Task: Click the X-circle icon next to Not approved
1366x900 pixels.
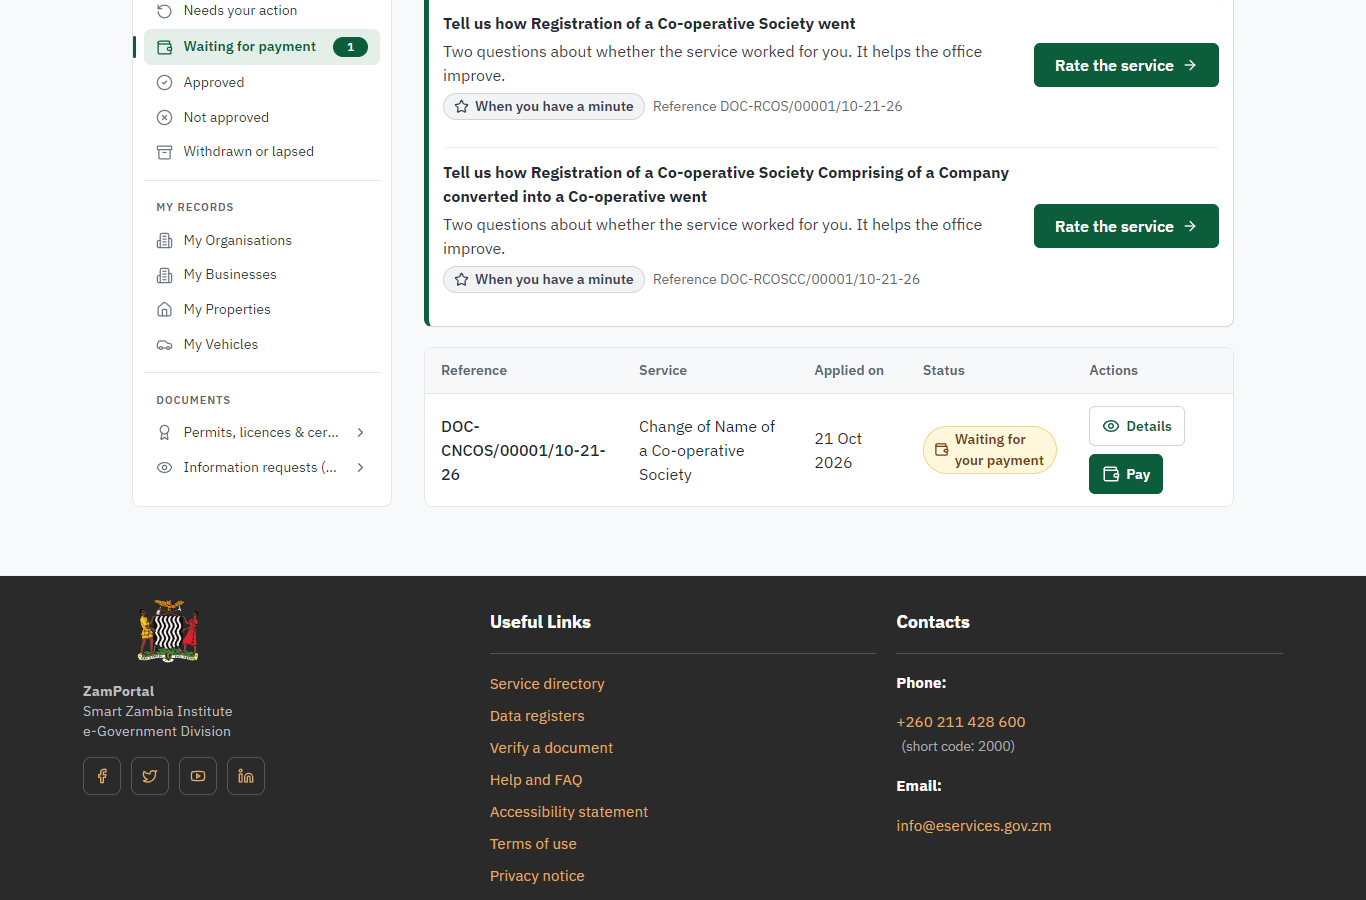Action: tap(165, 117)
